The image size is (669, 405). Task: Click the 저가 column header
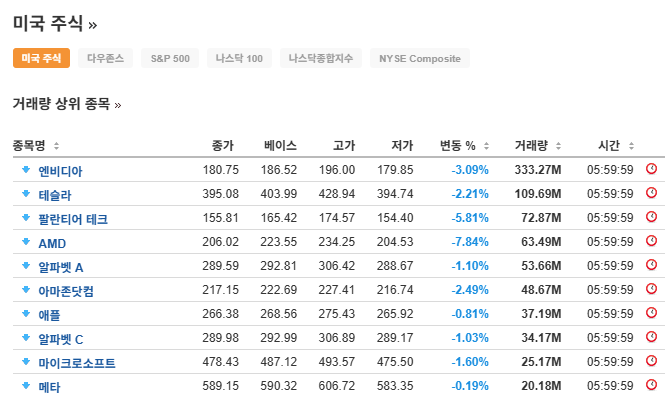pos(402,146)
